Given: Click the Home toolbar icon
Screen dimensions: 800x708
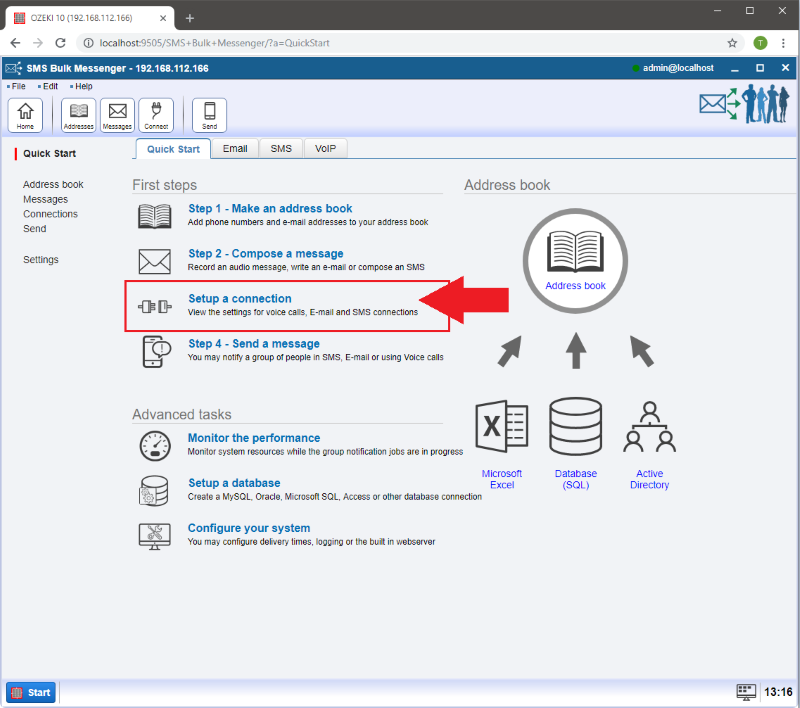Looking at the screenshot, I should (x=25, y=115).
